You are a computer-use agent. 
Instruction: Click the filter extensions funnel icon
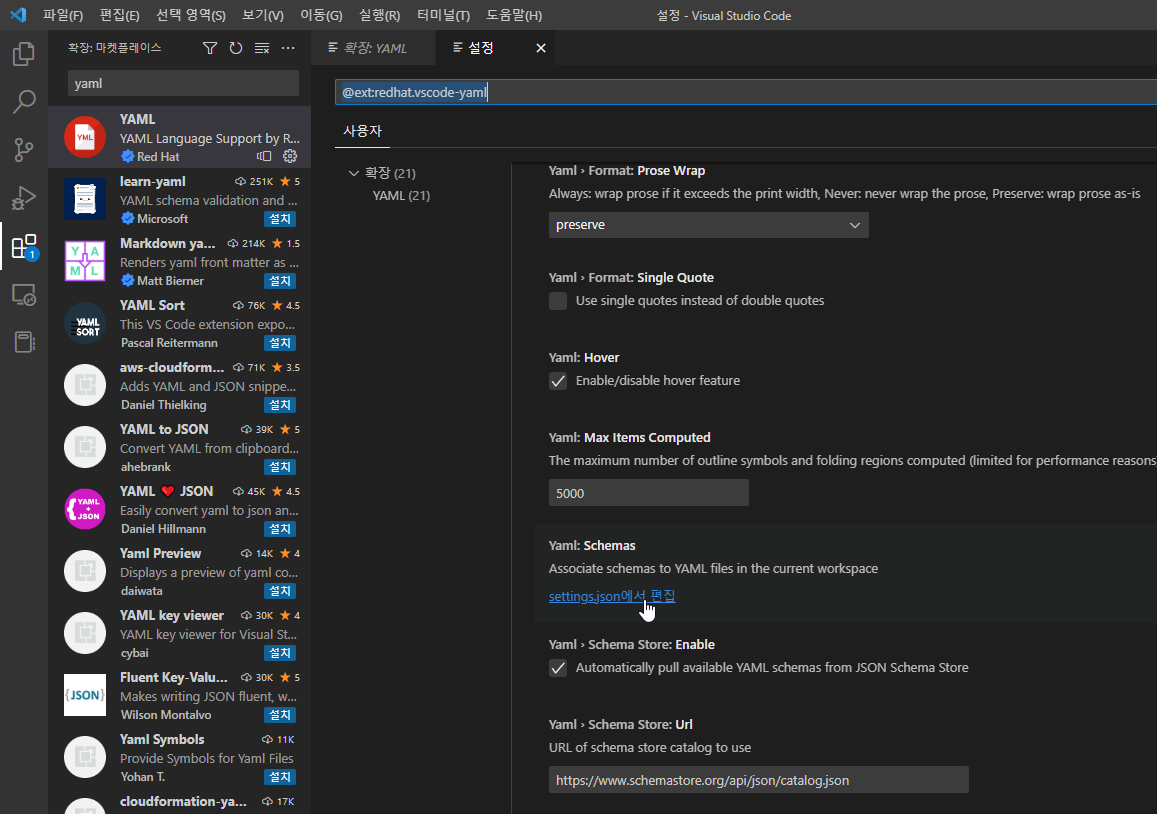(210, 48)
